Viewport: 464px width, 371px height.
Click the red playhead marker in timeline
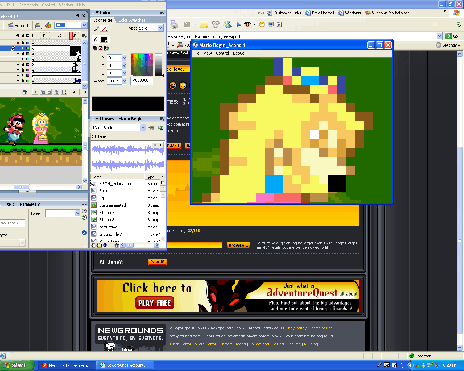[x=71, y=35]
